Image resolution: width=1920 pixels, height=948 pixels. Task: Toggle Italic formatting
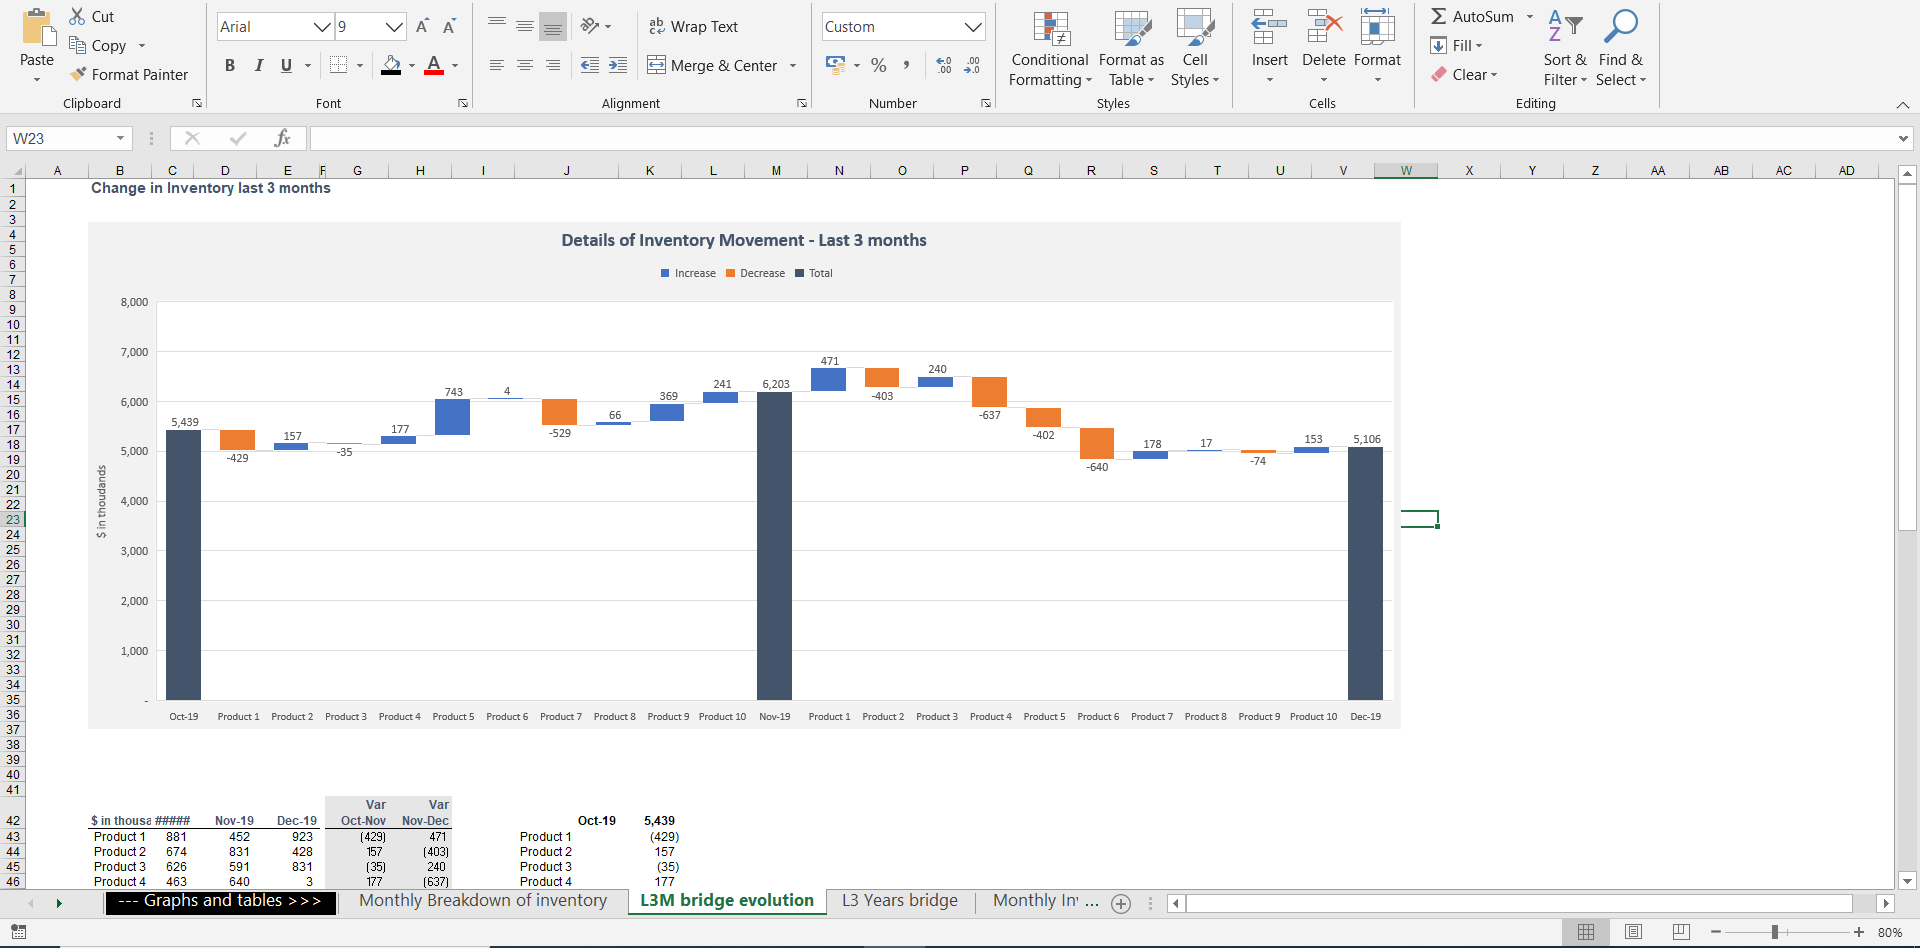click(258, 65)
